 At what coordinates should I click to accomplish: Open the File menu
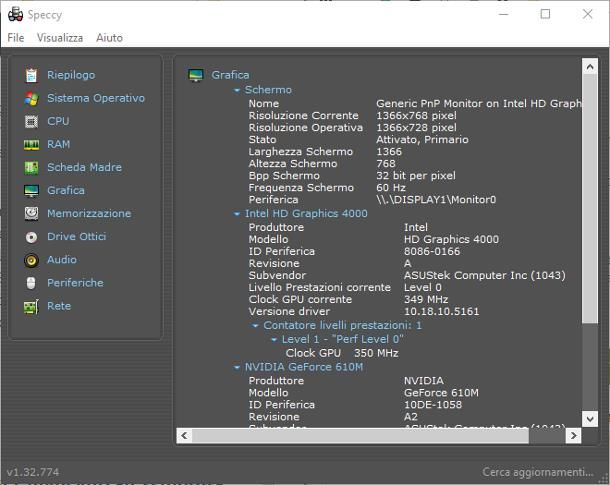[16, 38]
